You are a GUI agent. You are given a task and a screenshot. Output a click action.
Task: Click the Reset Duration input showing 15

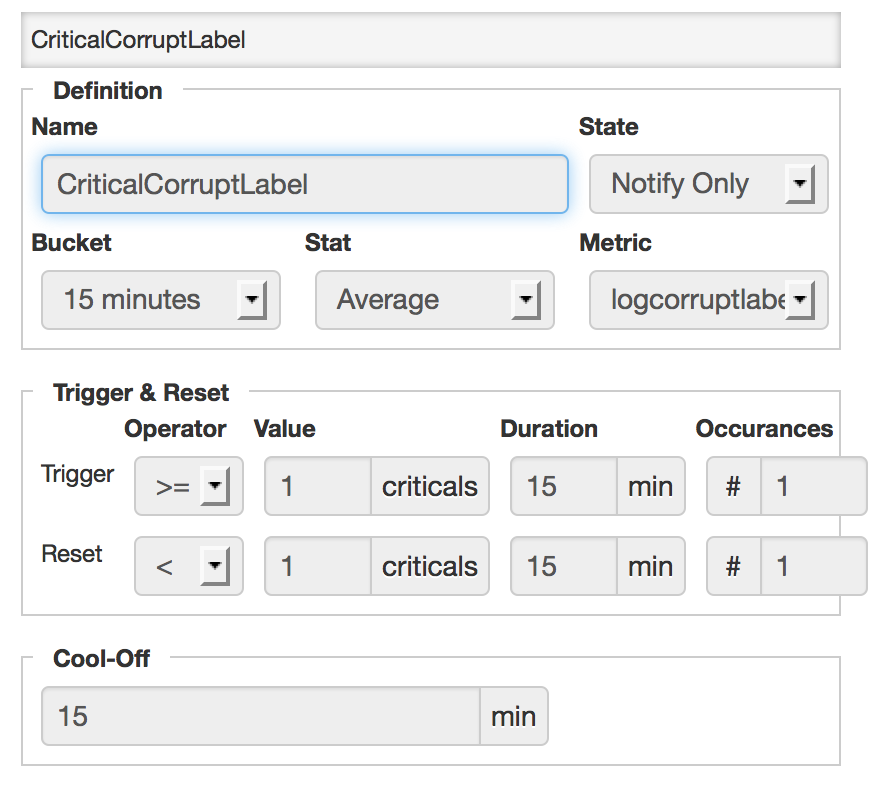click(x=560, y=566)
